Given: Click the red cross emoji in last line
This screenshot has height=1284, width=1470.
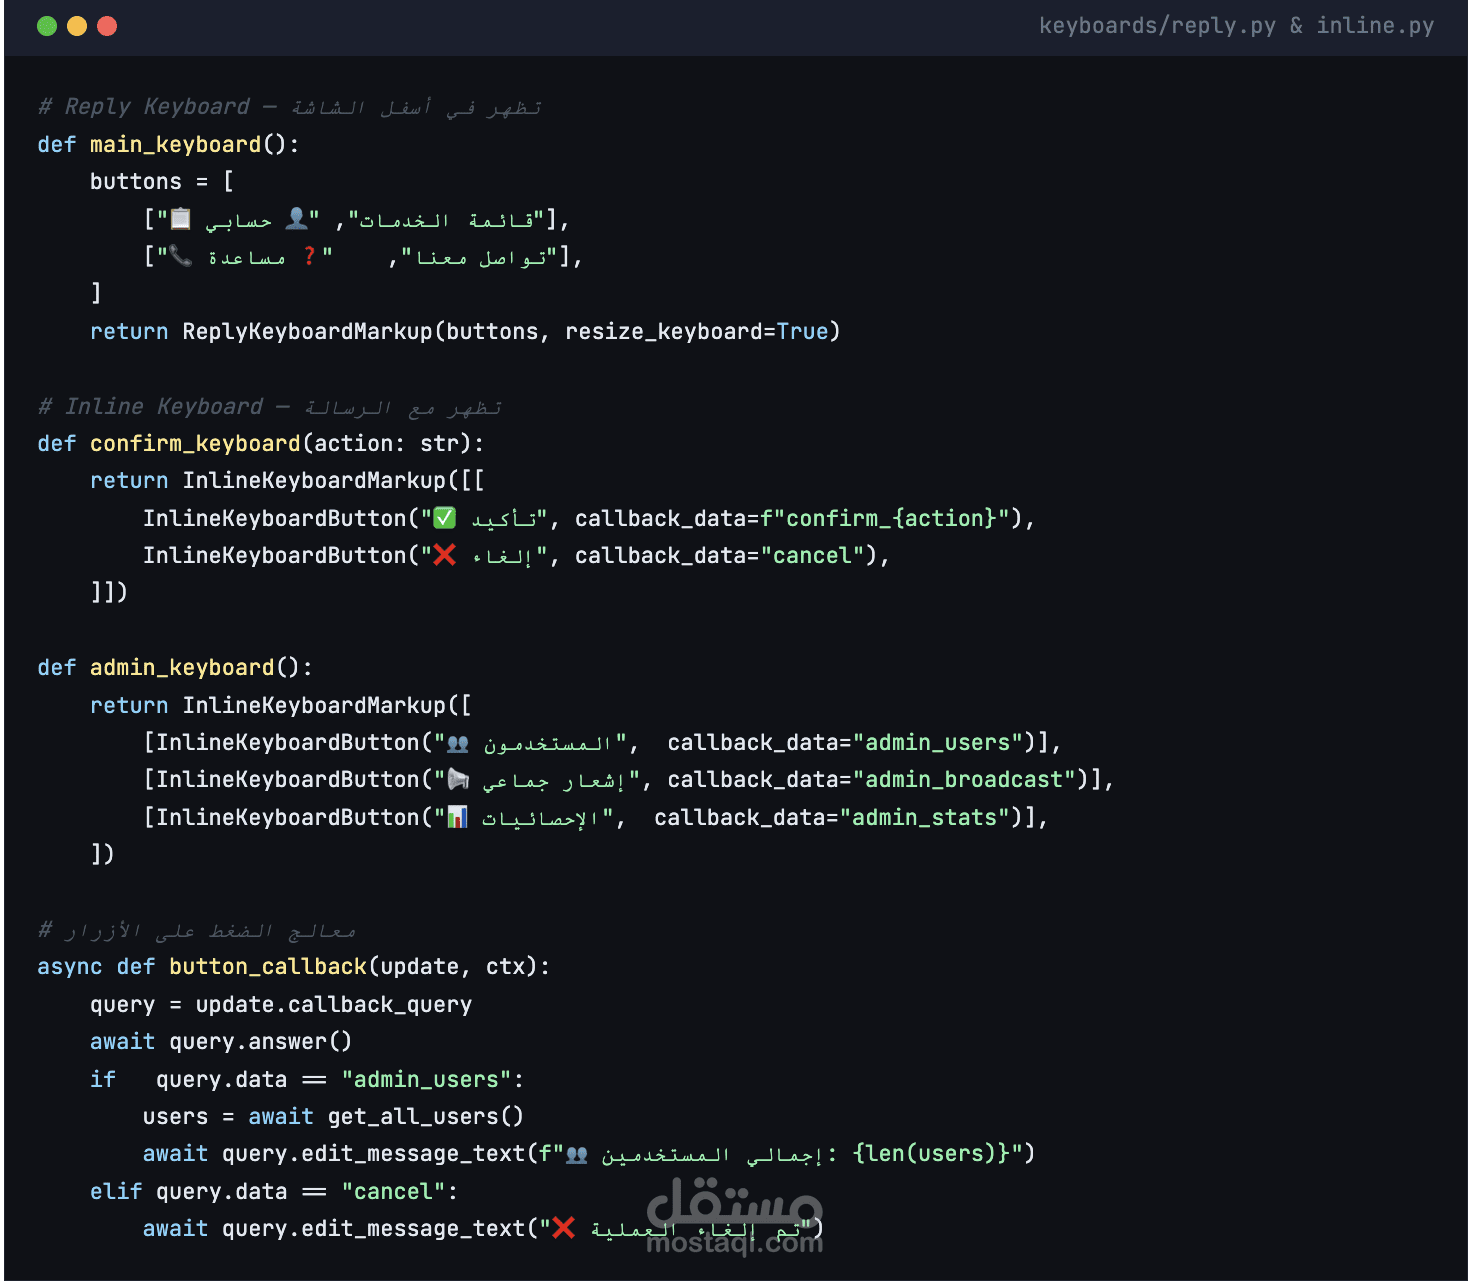Looking at the screenshot, I should (x=564, y=1228).
